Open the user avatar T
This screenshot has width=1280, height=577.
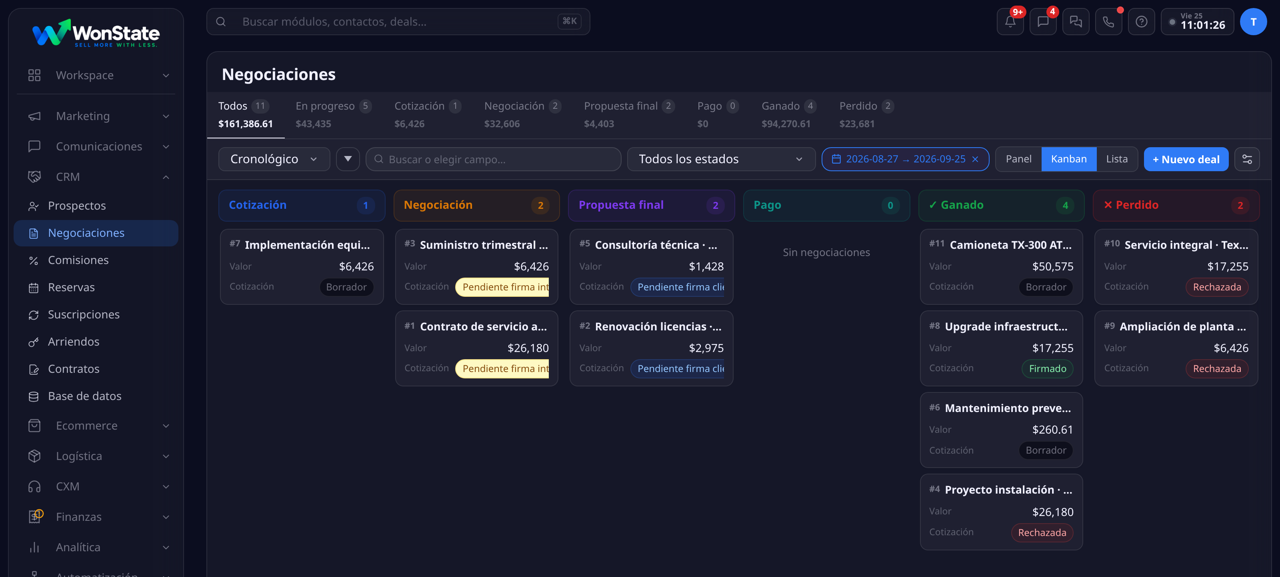pos(1253,22)
